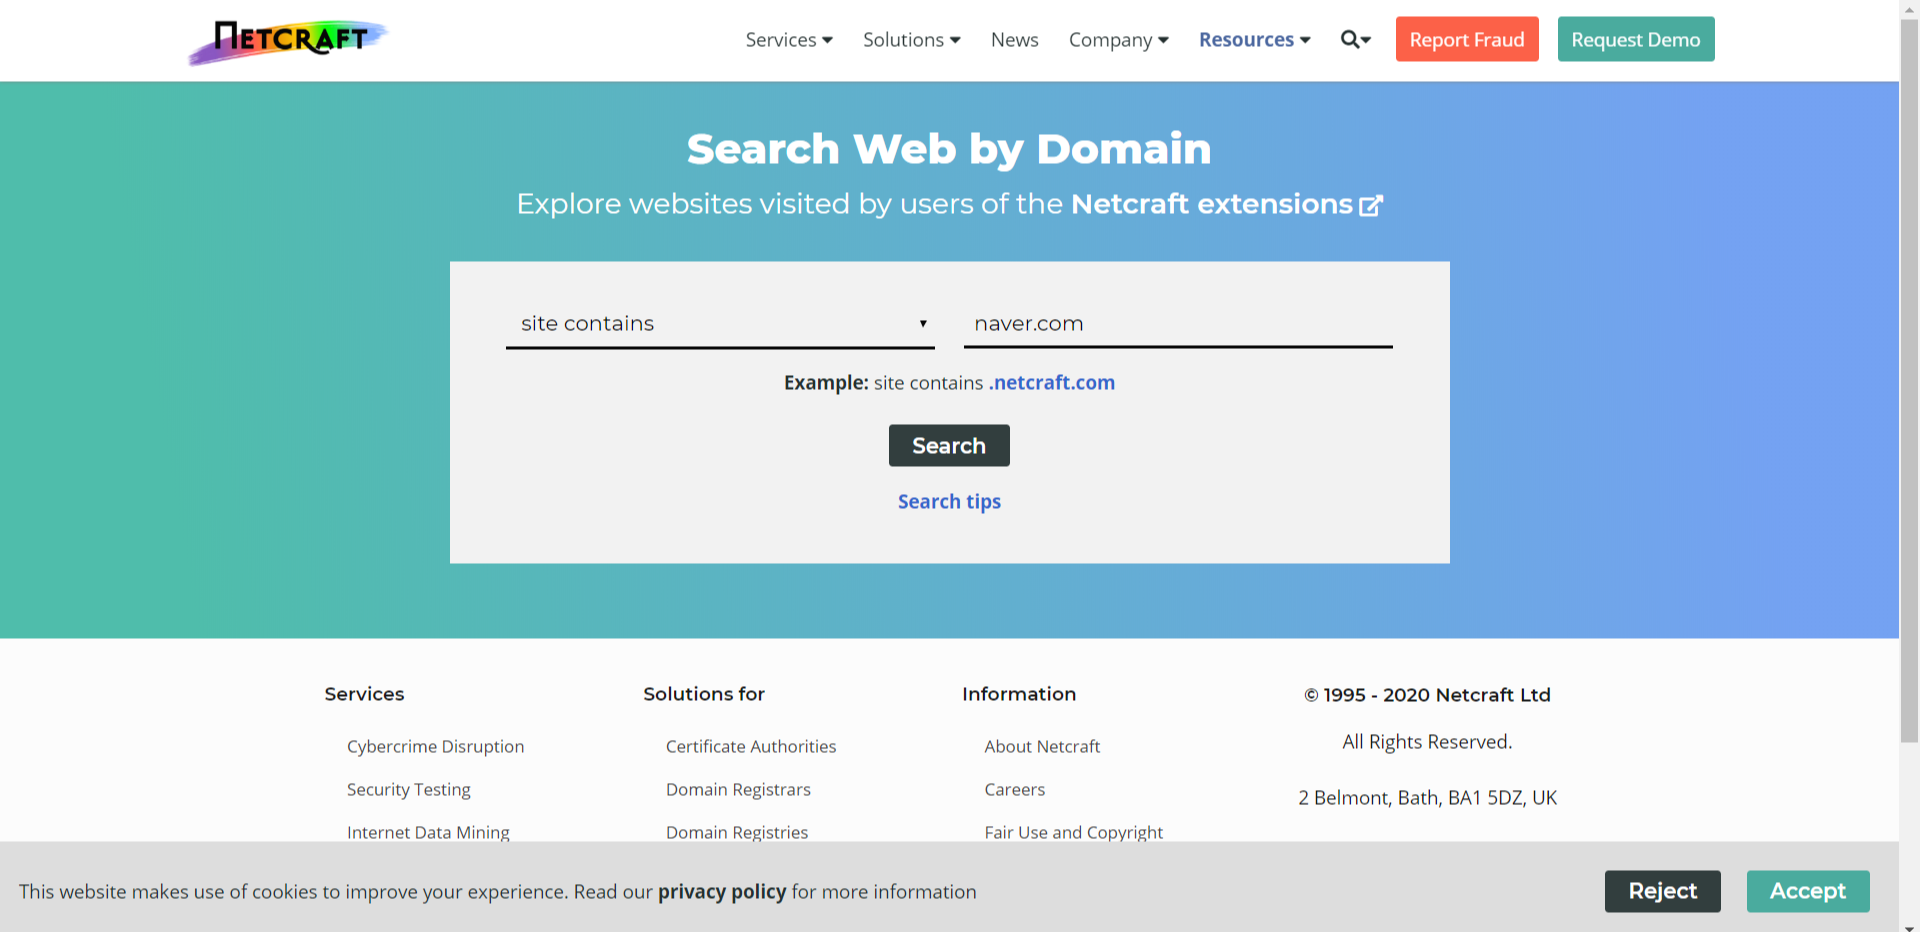Open the privacy policy link in cookie banner
Image resolution: width=1920 pixels, height=932 pixels.
[722, 892]
